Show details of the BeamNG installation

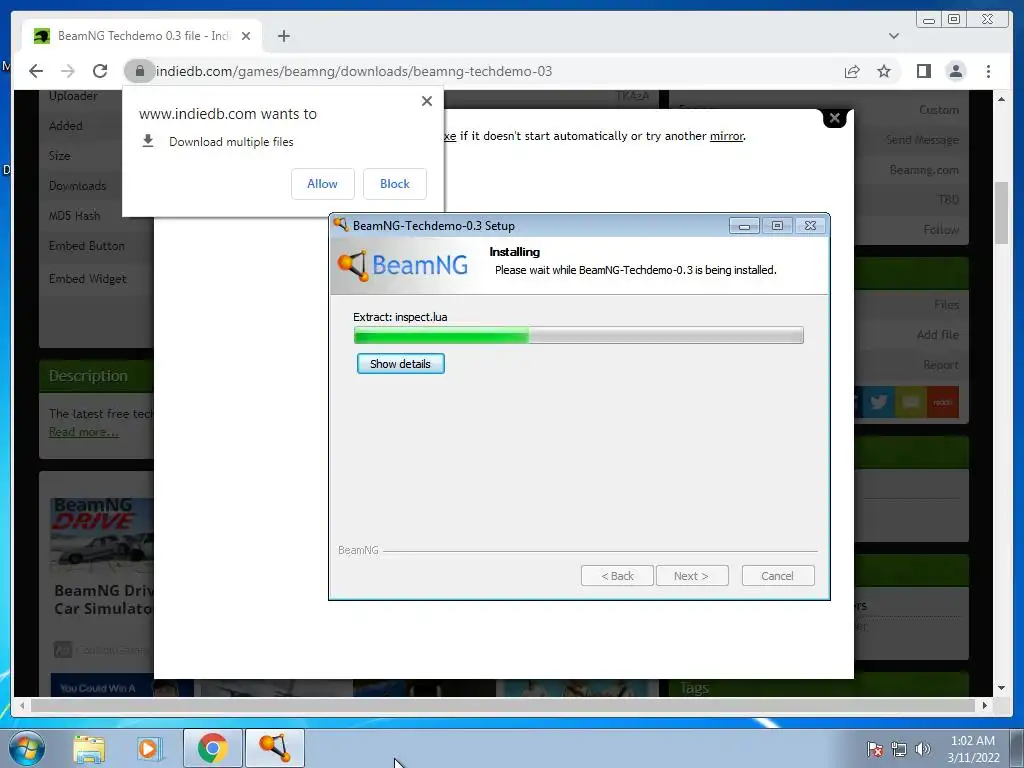pyautogui.click(x=400, y=364)
